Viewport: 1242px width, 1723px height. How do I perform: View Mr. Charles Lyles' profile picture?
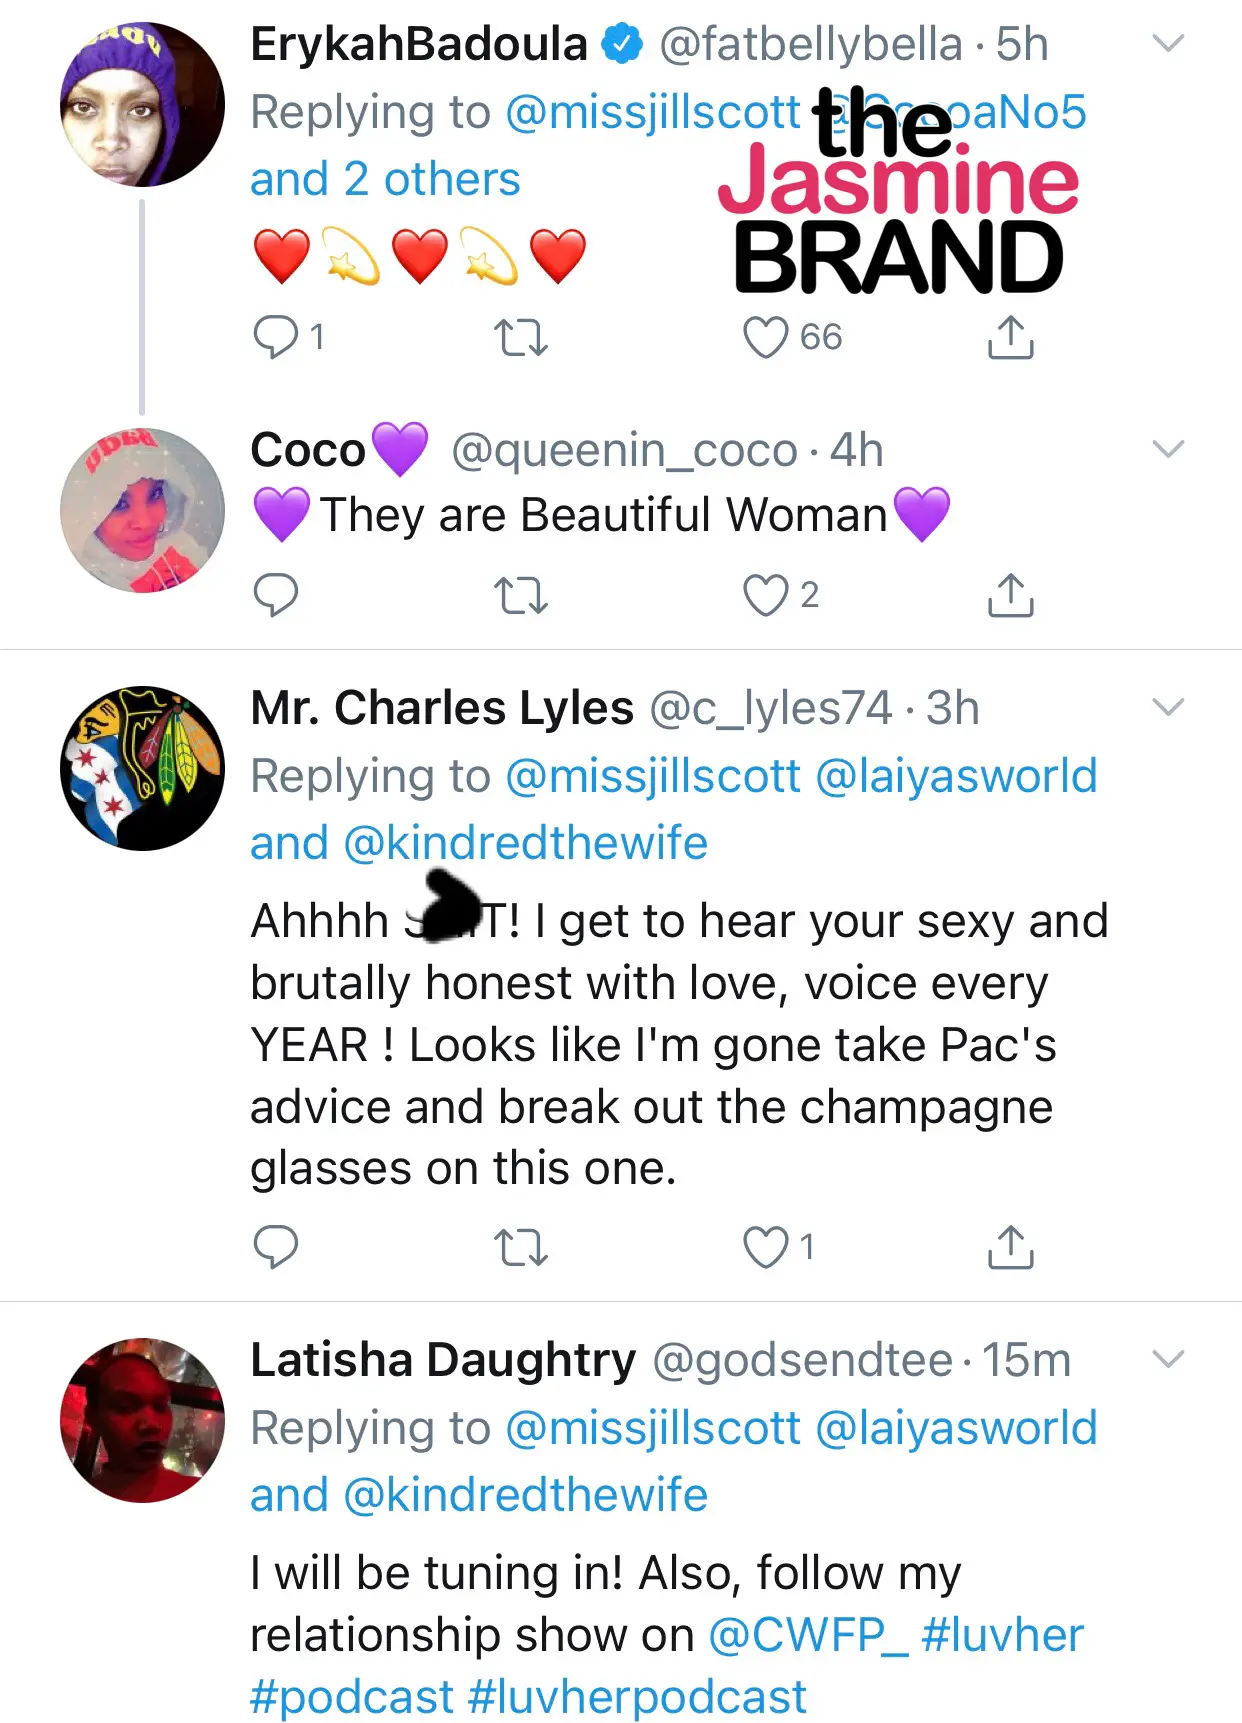142,768
